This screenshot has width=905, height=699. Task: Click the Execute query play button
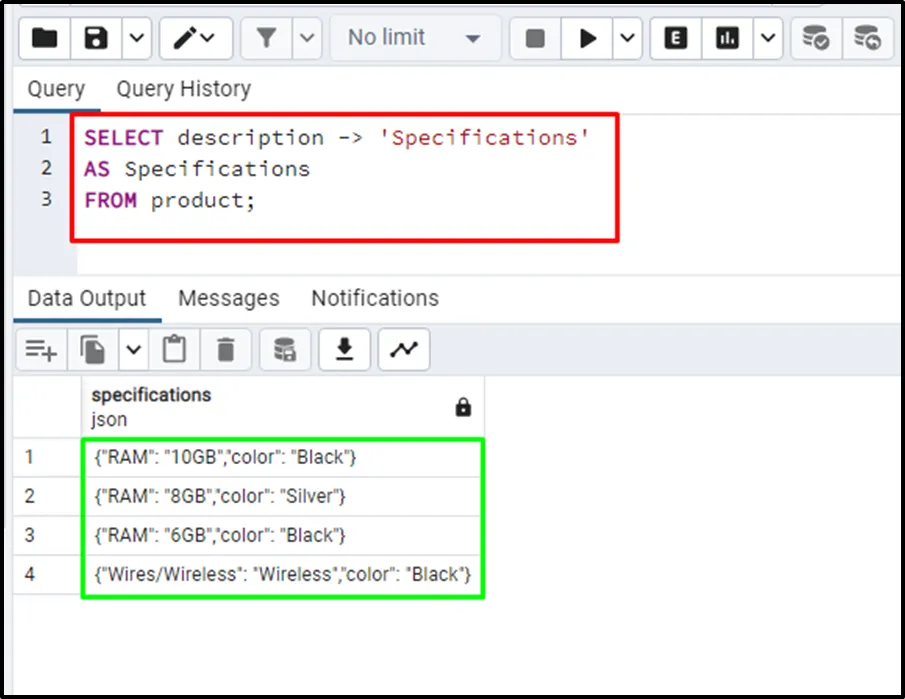coord(588,38)
